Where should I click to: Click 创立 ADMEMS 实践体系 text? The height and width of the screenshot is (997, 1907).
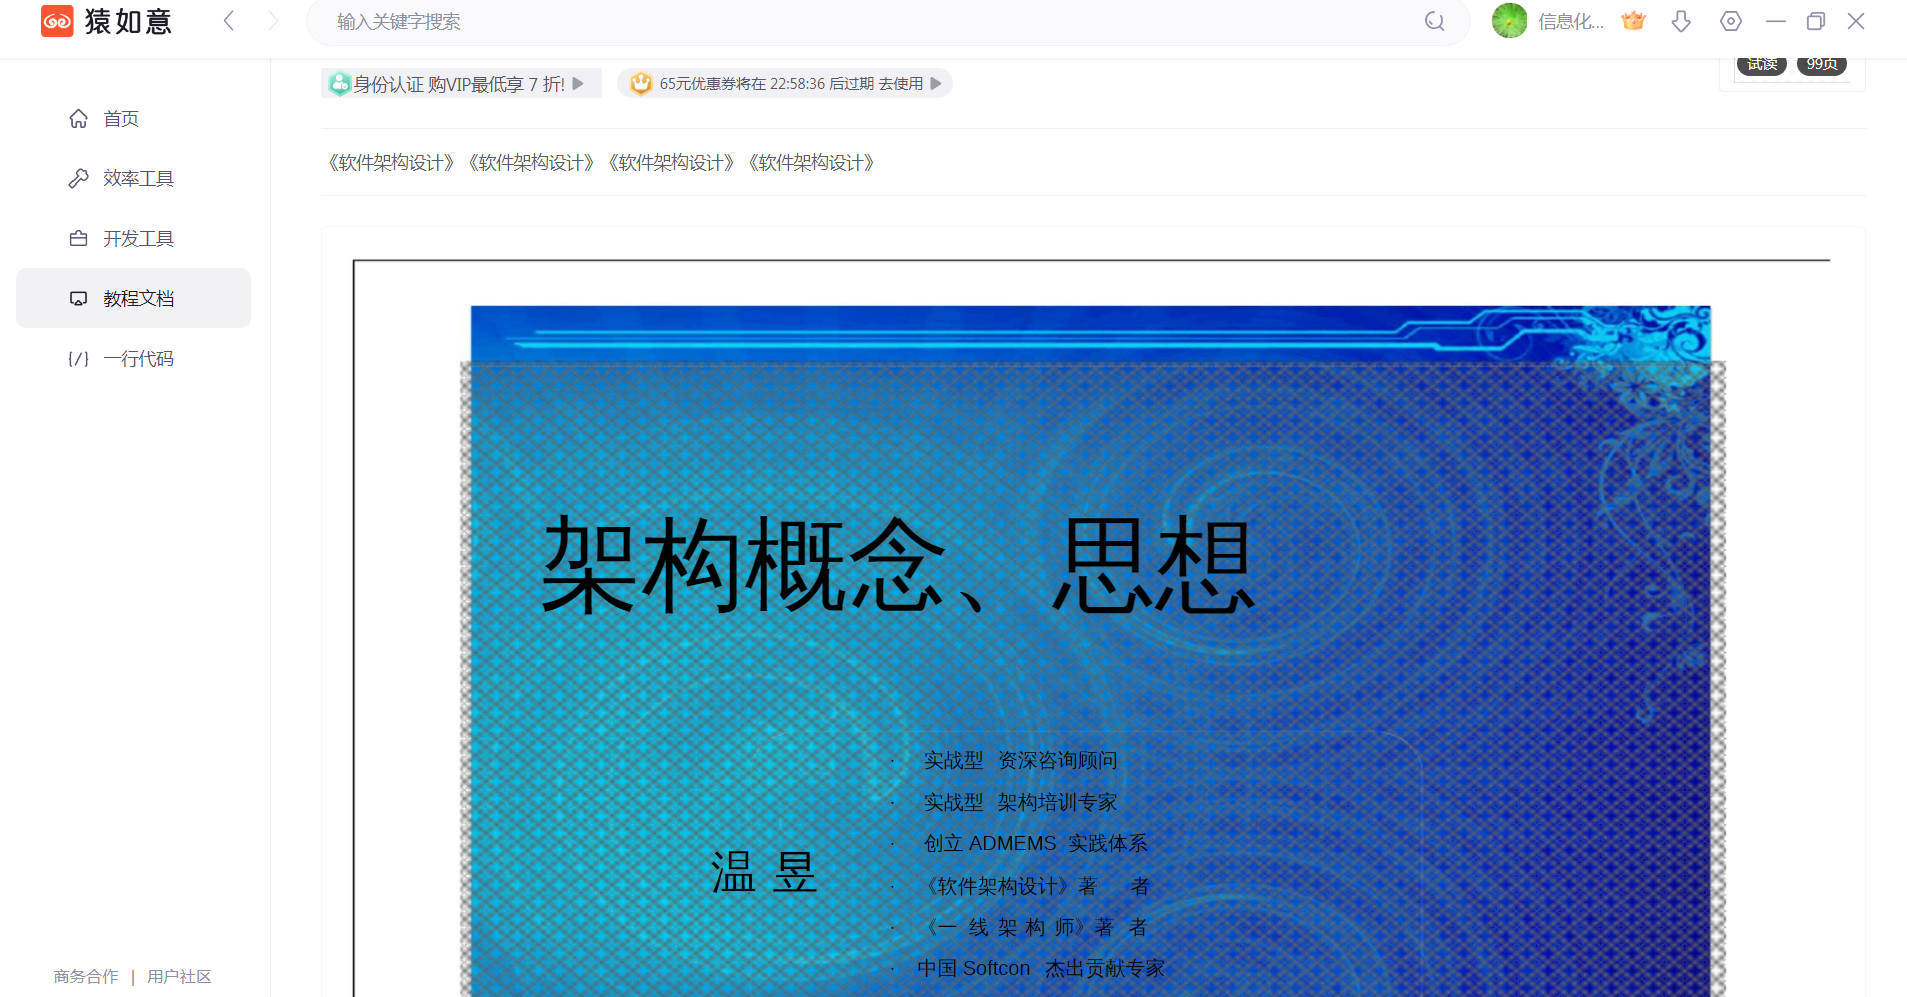(x=1035, y=843)
